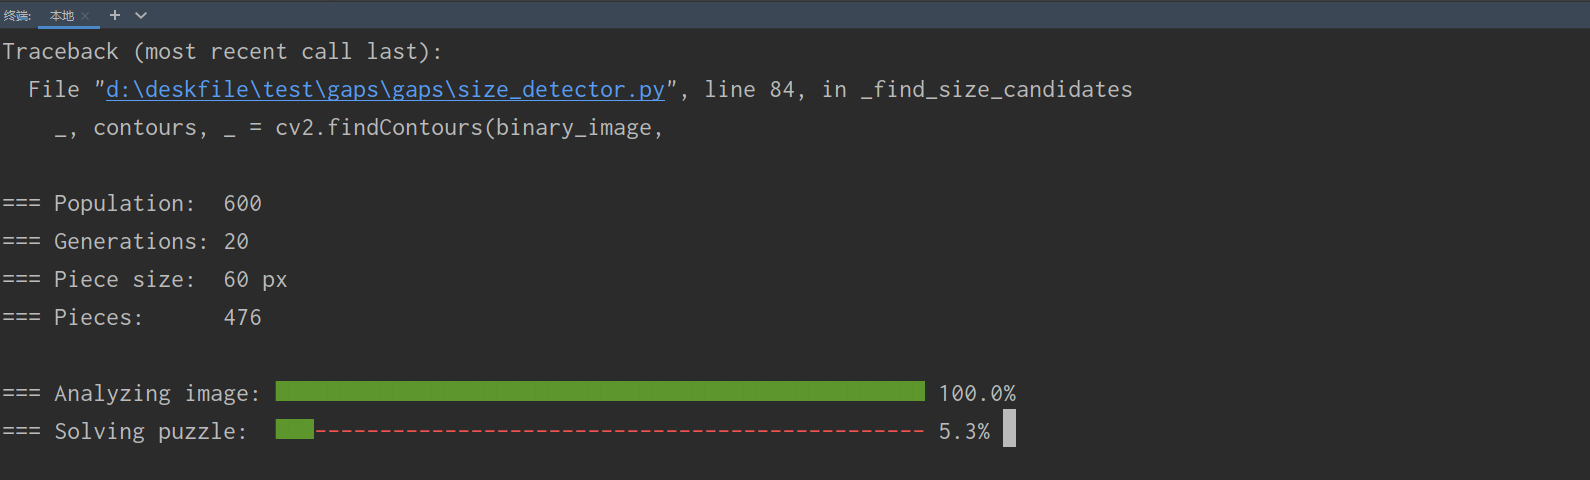Click the cv2.findContours code line
The height and width of the screenshot is (480, 1590).
360,128
